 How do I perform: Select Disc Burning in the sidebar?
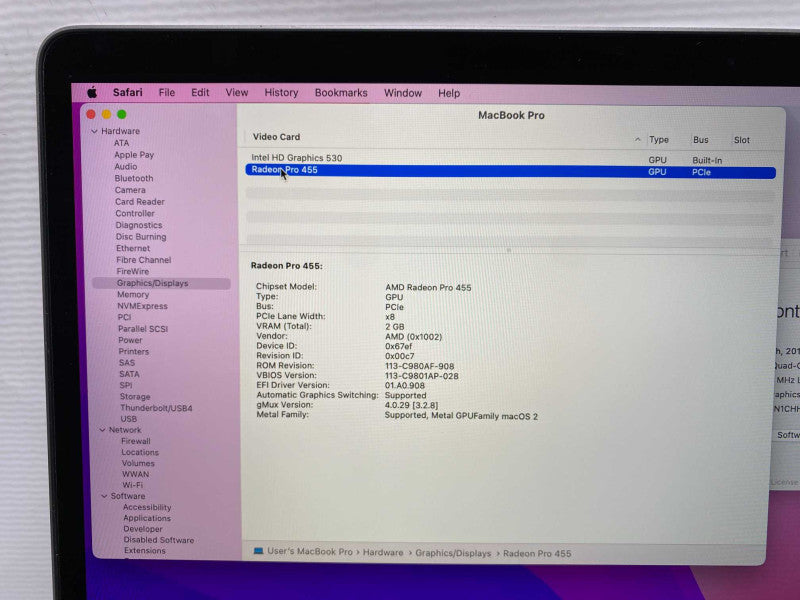[141, 237]
